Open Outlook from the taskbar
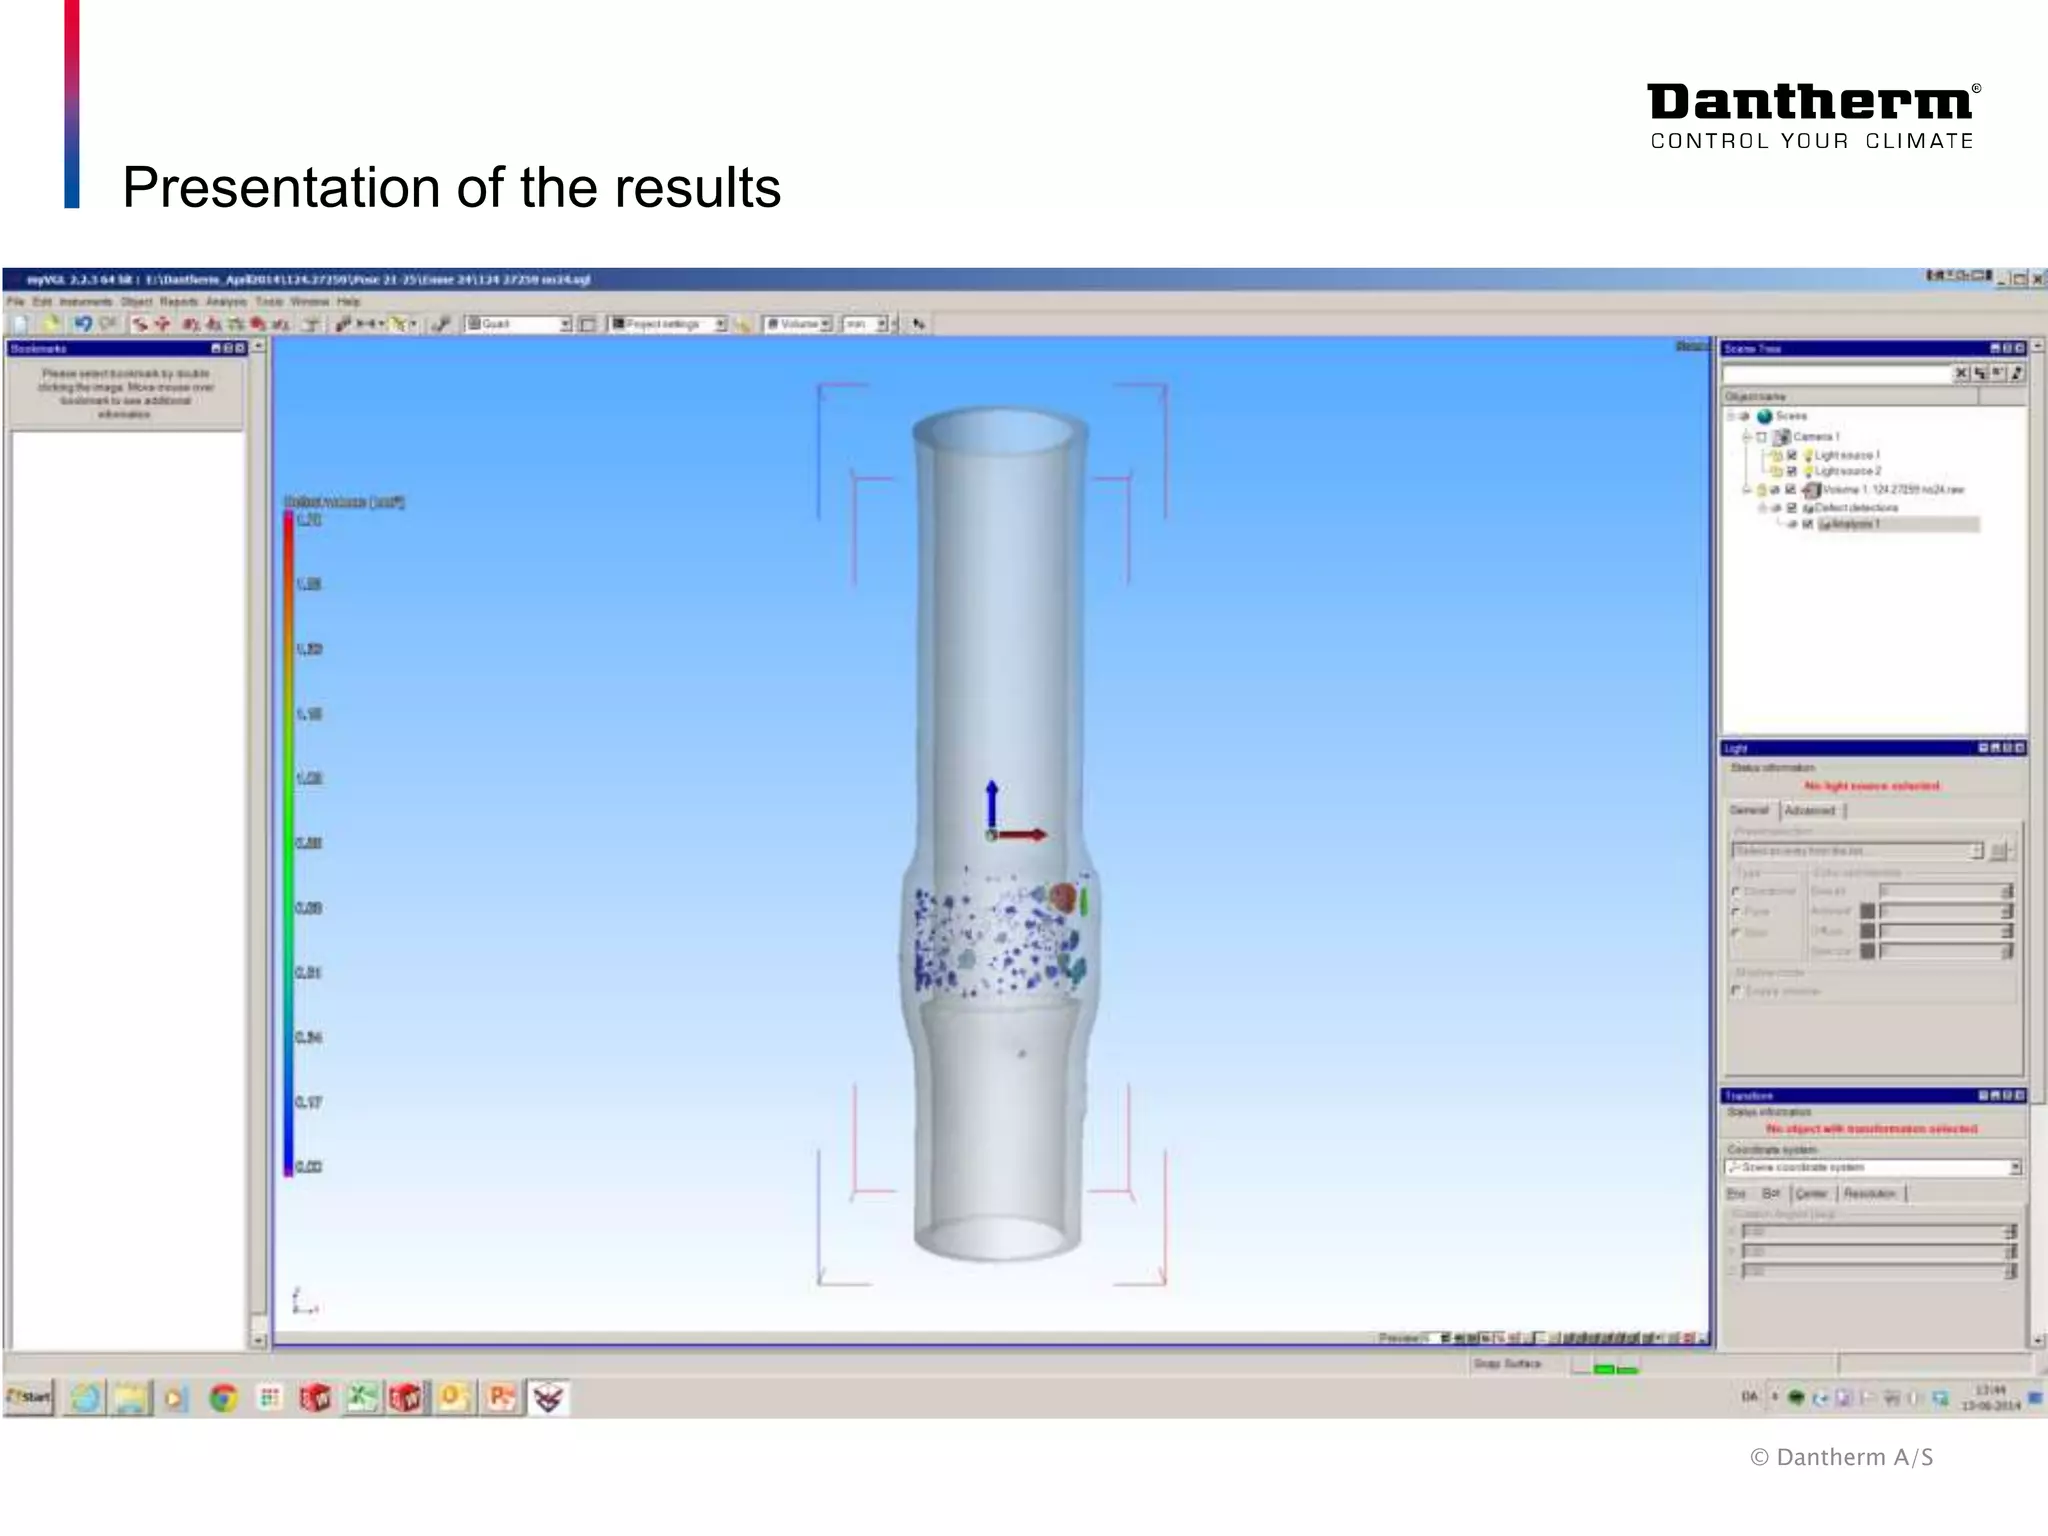The width and height of the screenshot is (2048, 1536). tap(453, 1398)
